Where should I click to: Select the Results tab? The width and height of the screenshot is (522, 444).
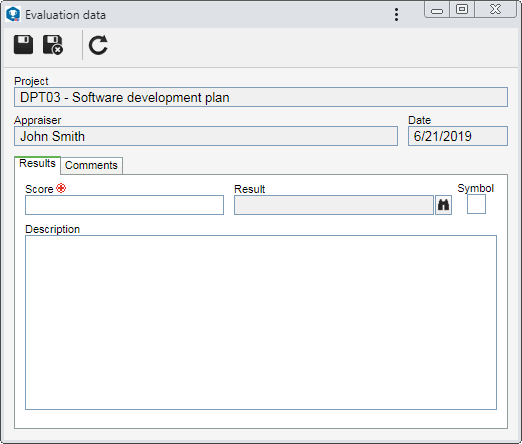pyautogui.click(x=37, y=164)
